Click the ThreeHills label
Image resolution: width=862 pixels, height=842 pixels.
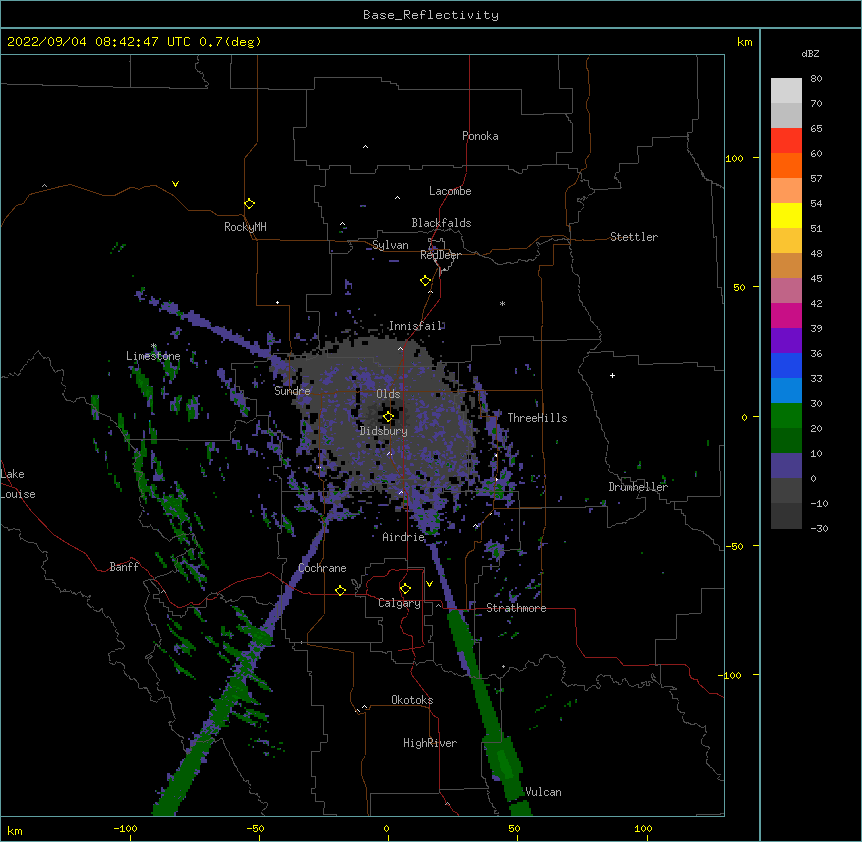click(537, 418)
